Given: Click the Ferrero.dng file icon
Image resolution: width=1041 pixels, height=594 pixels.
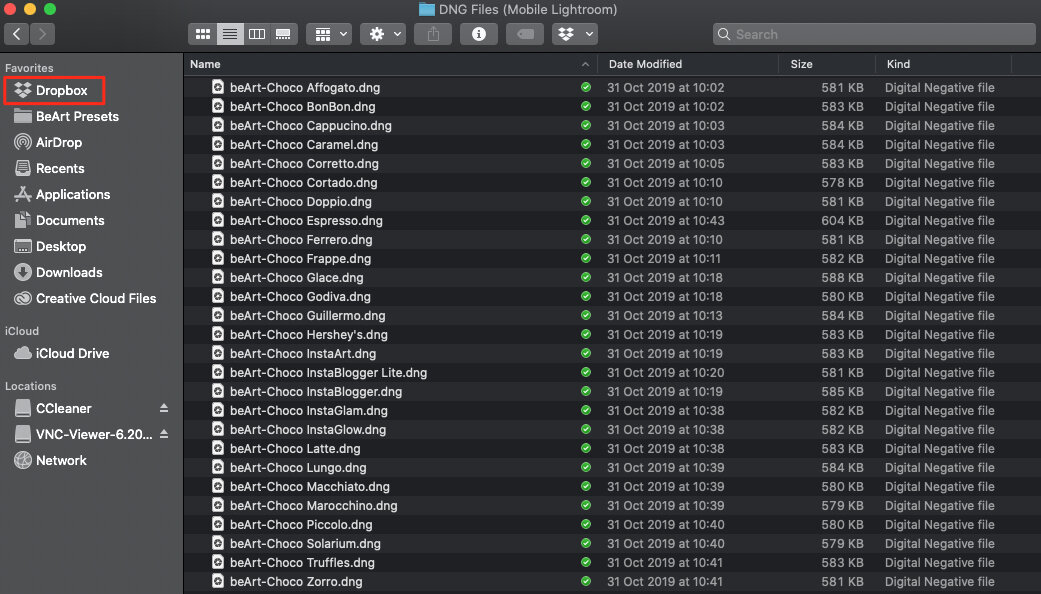Looking at the screenshot, I should 218,239.
